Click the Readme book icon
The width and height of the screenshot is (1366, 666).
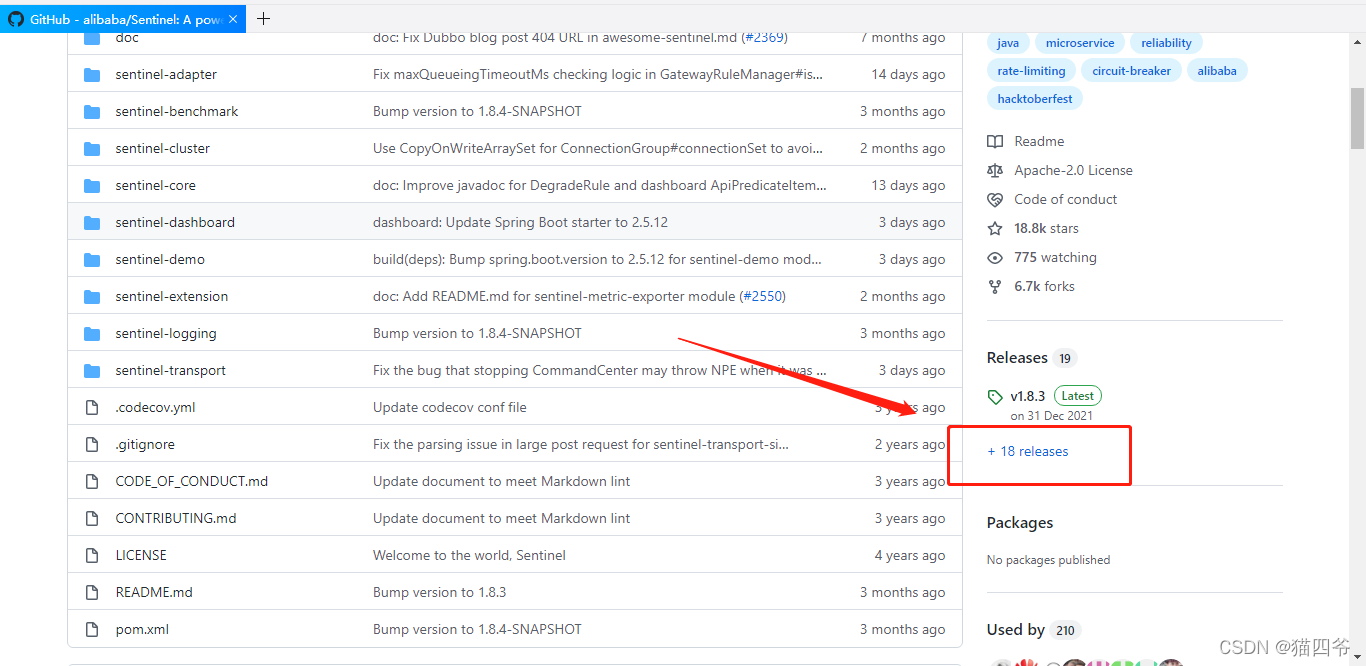[995, 142]
